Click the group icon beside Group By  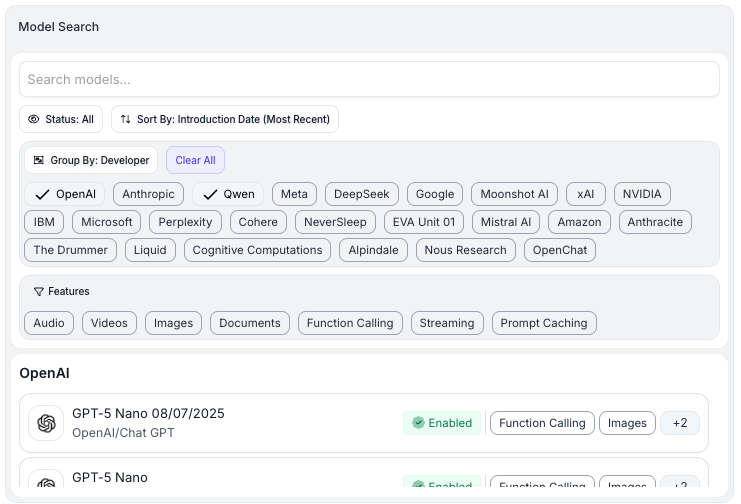[39, 160]
